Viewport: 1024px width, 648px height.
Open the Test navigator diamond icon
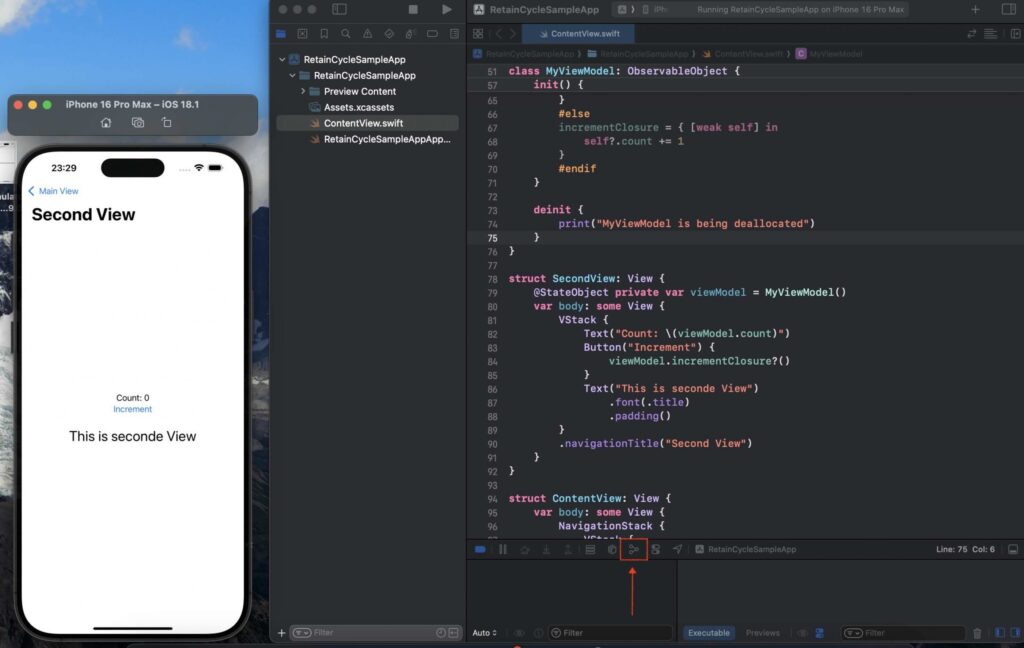tap(389, 34)
